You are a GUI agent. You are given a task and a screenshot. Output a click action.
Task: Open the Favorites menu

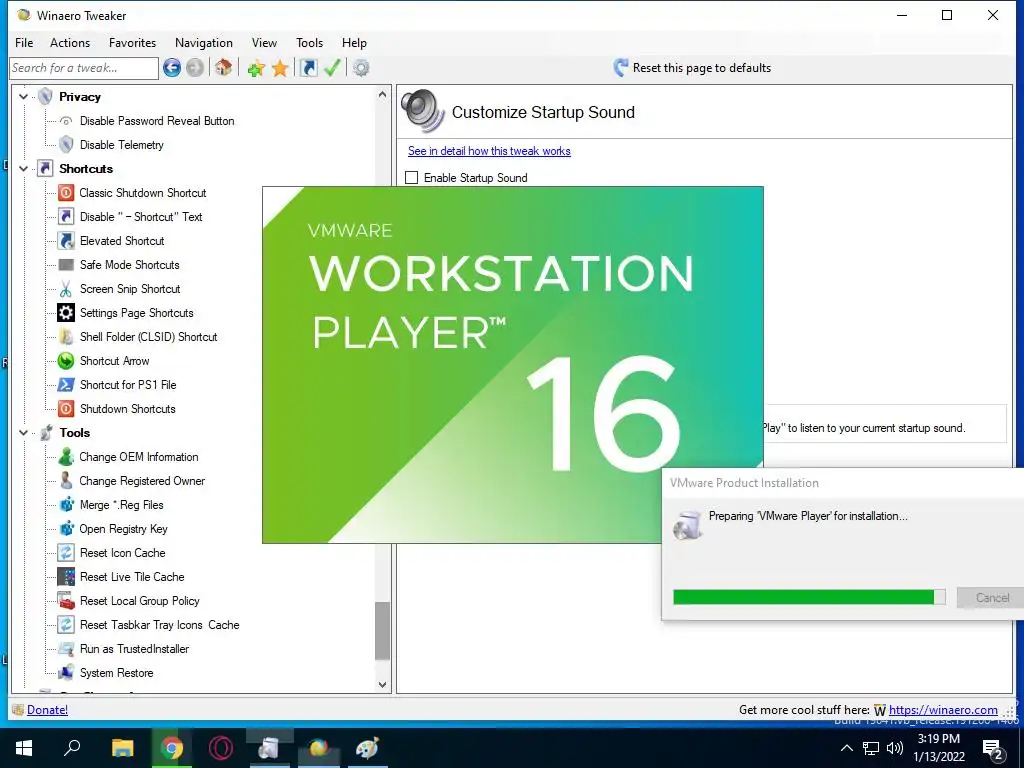133,42
